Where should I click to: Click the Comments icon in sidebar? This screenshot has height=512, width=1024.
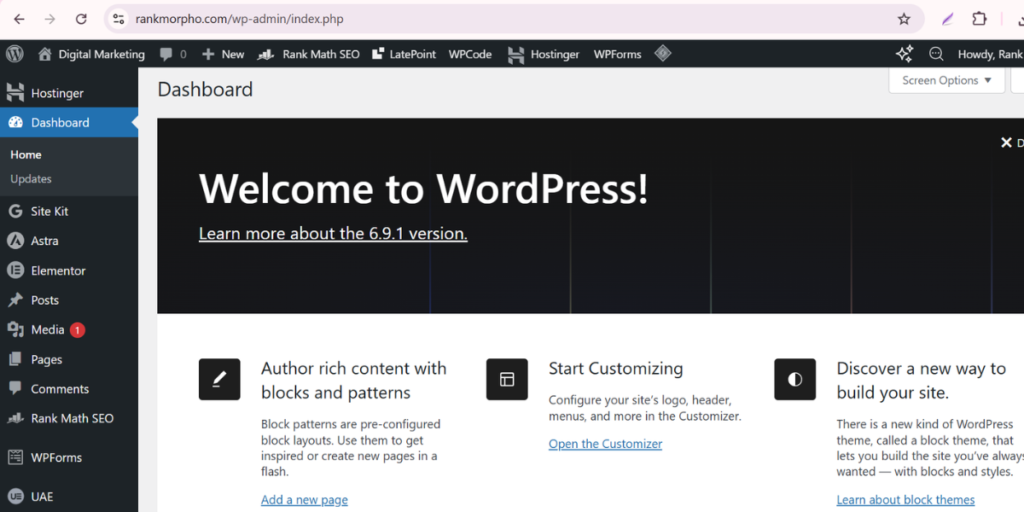15,389
